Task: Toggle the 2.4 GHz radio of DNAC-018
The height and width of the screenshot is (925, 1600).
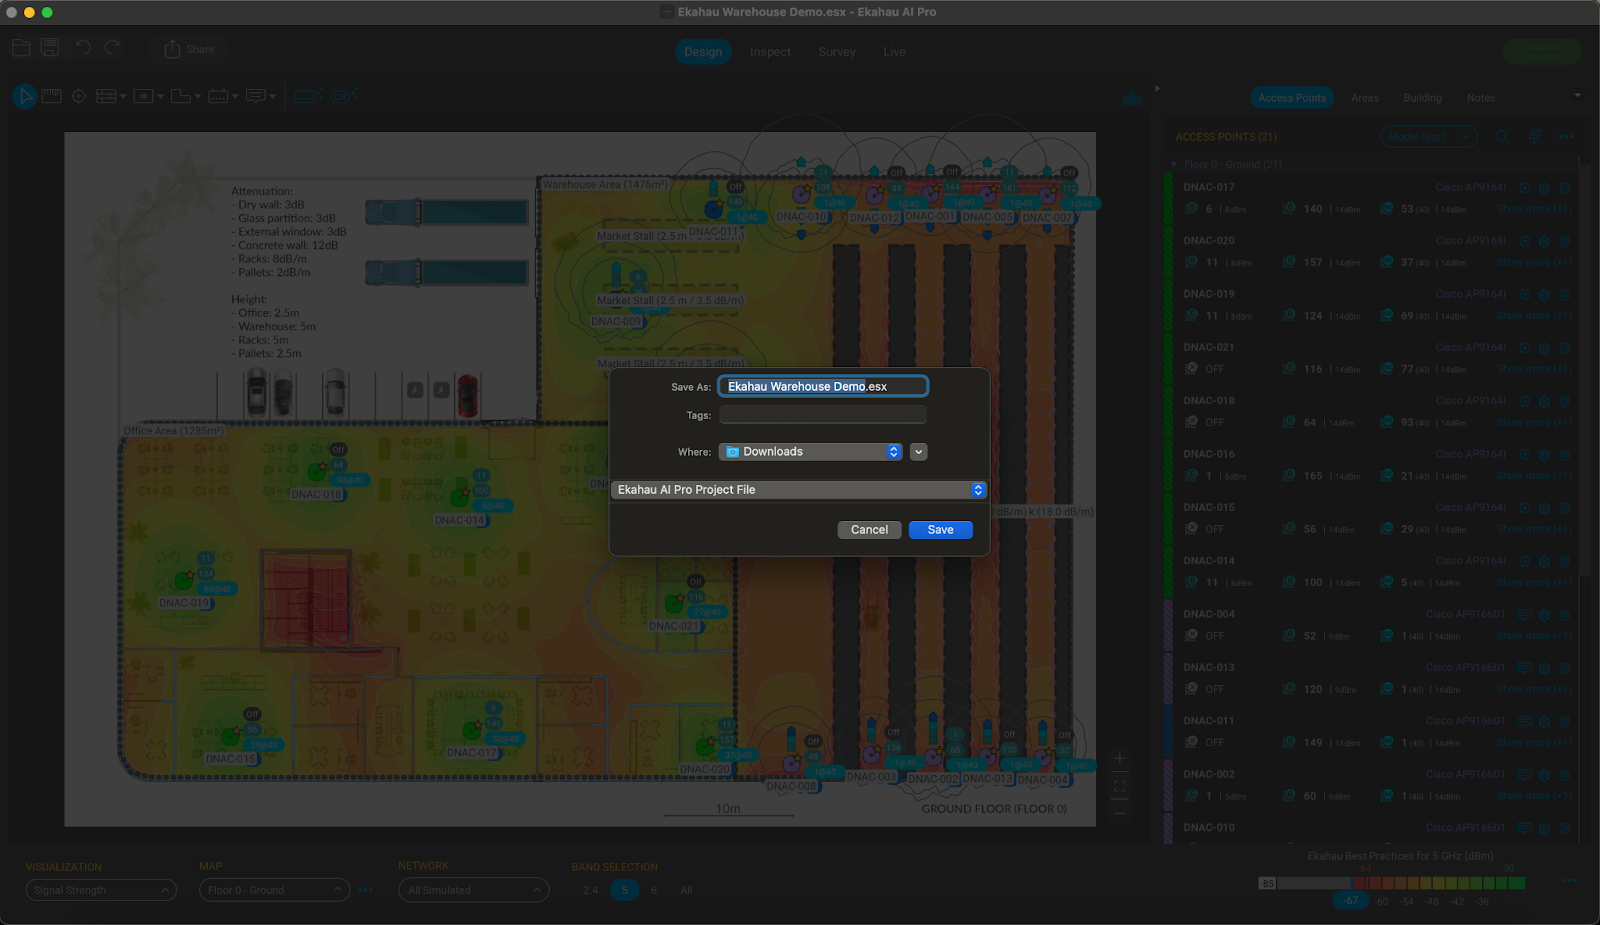Action: click(1191, 422)
